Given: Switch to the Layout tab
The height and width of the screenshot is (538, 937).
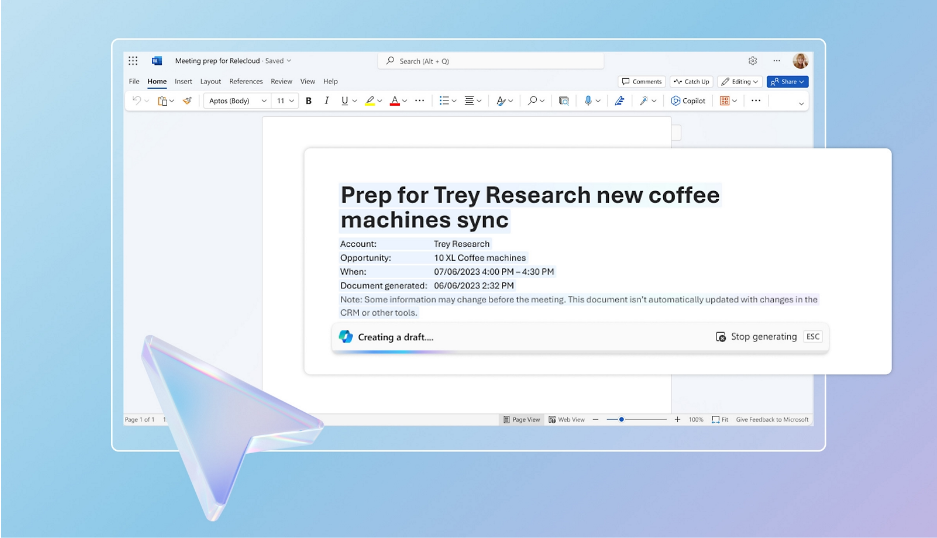Looking at the screenshot, I should click(210, 81).
